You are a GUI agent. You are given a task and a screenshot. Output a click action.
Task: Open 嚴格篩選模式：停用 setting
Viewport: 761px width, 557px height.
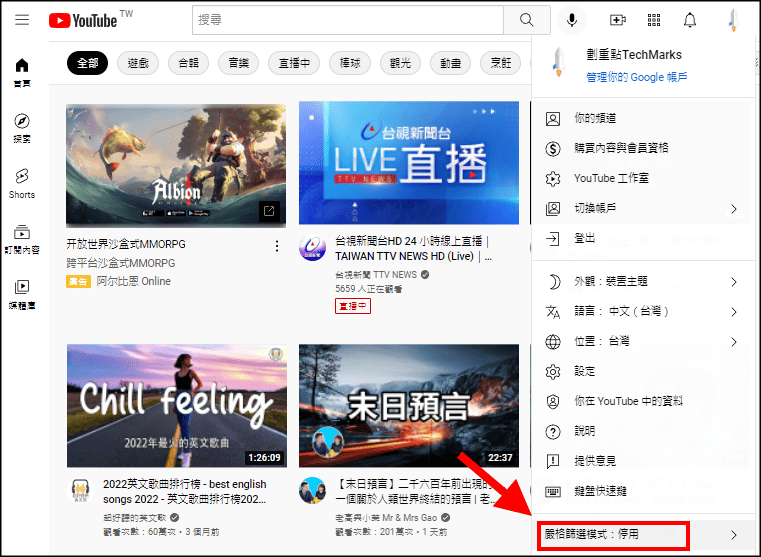click(x=643, y=535)
